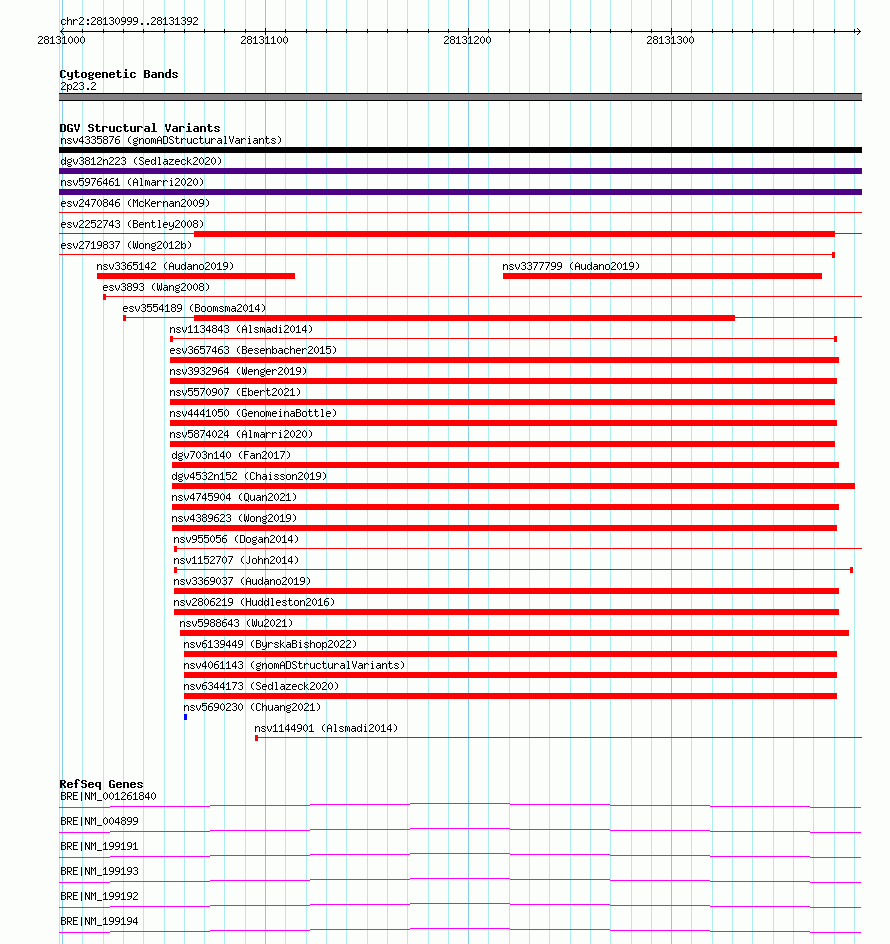
Task: Click the red nsv3377799 variant bar
Action: click(662, 276)
